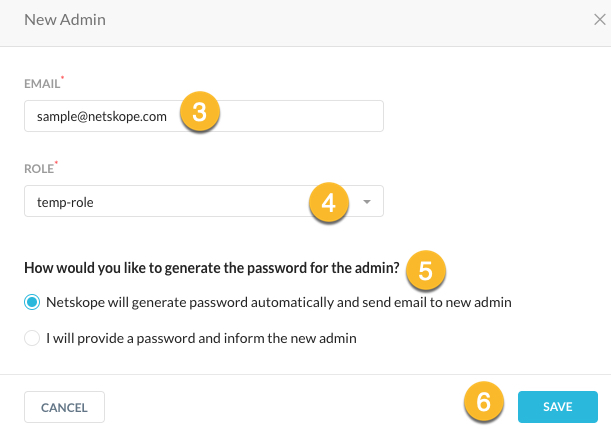Click the yellow step 5 marker
Screen dimensions: 611x429
(x=425, y=269)
